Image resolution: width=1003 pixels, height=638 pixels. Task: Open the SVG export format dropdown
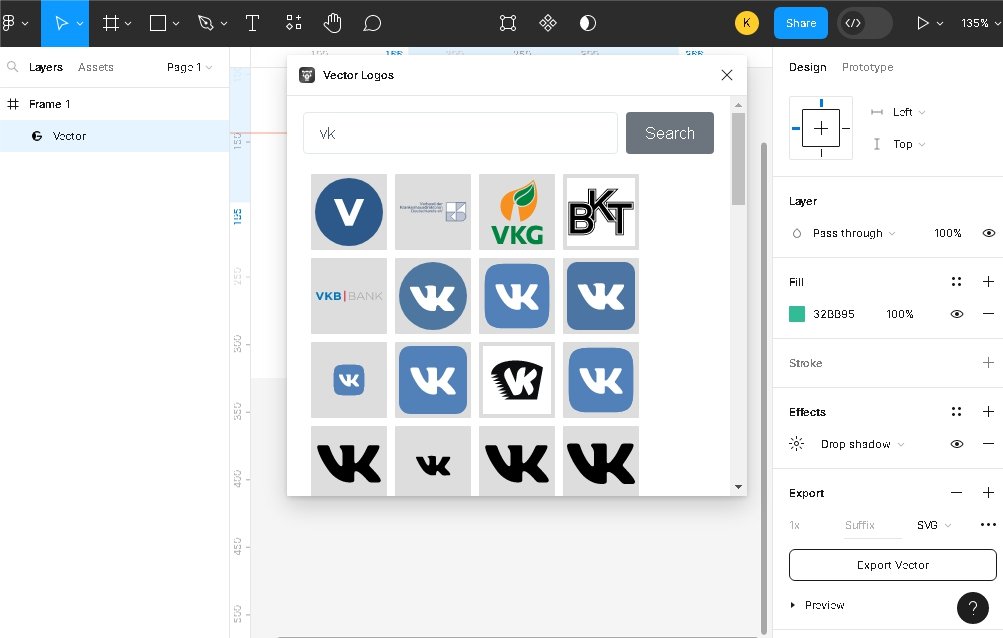[x=934, y=525]
